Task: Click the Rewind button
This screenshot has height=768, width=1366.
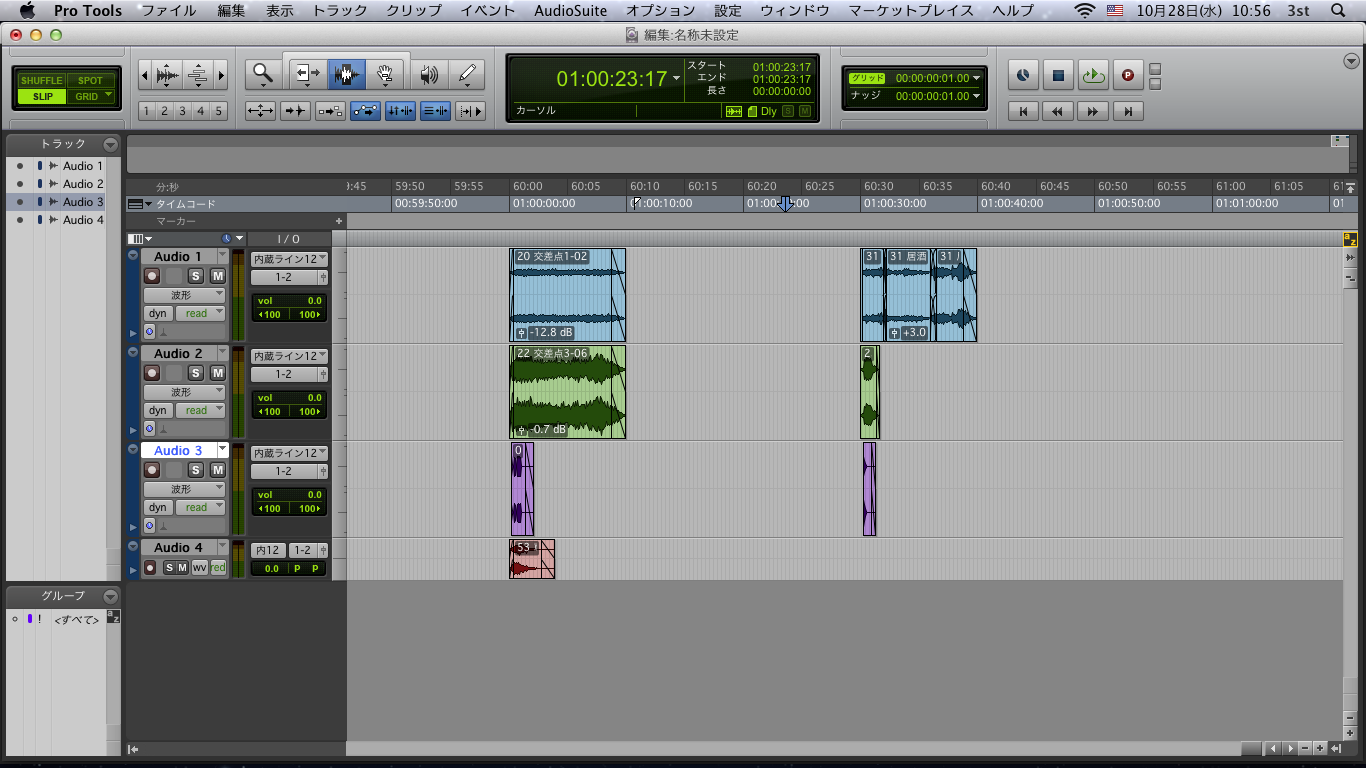Action: [x=1058, y=111]
